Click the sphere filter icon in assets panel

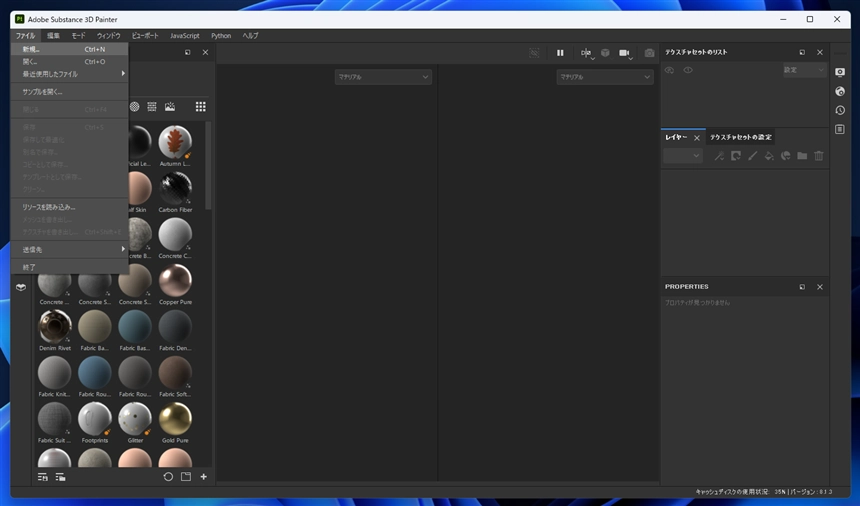(134, 106)
